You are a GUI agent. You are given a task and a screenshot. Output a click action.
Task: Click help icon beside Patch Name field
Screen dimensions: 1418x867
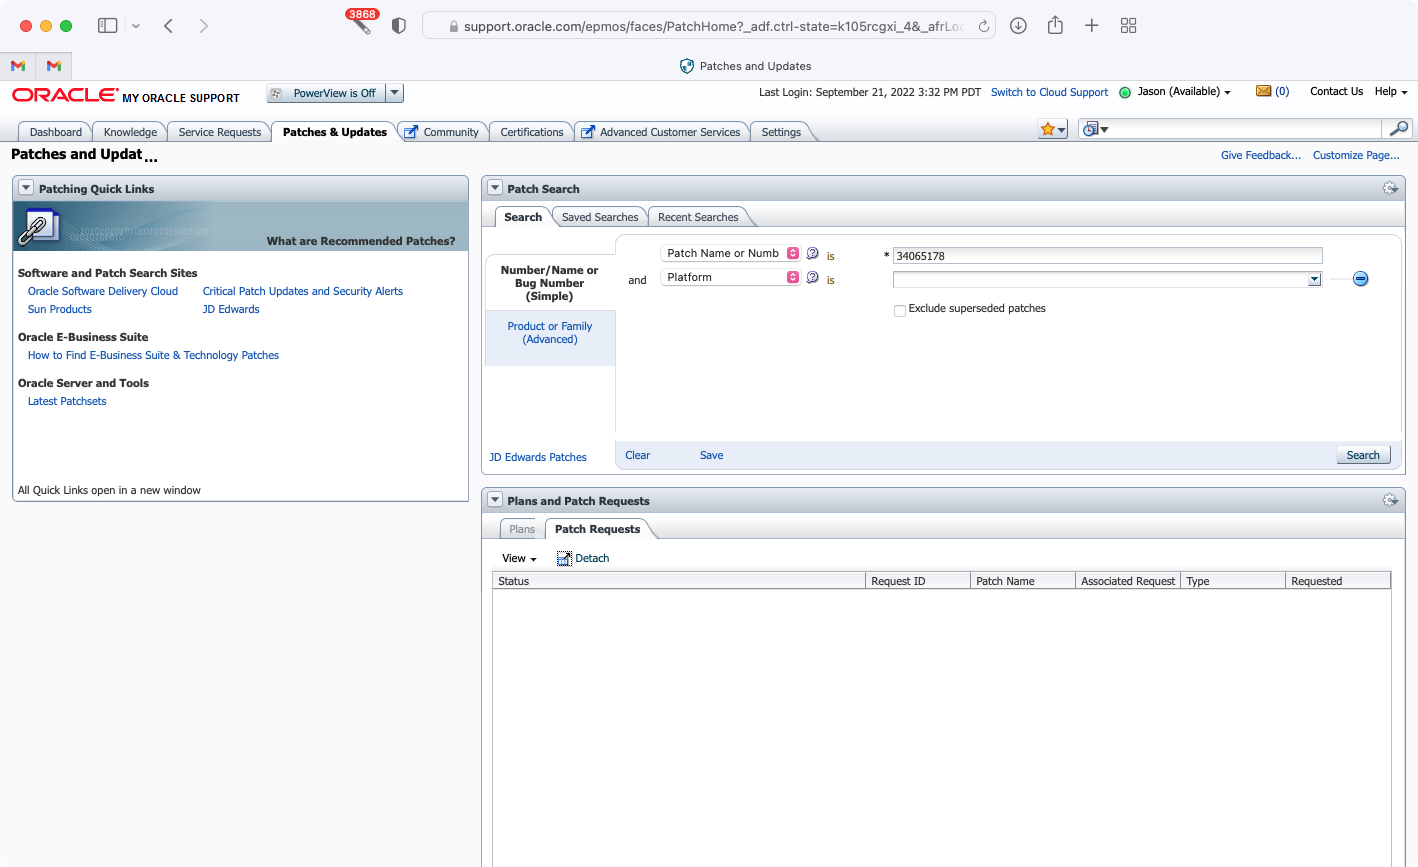812,254
